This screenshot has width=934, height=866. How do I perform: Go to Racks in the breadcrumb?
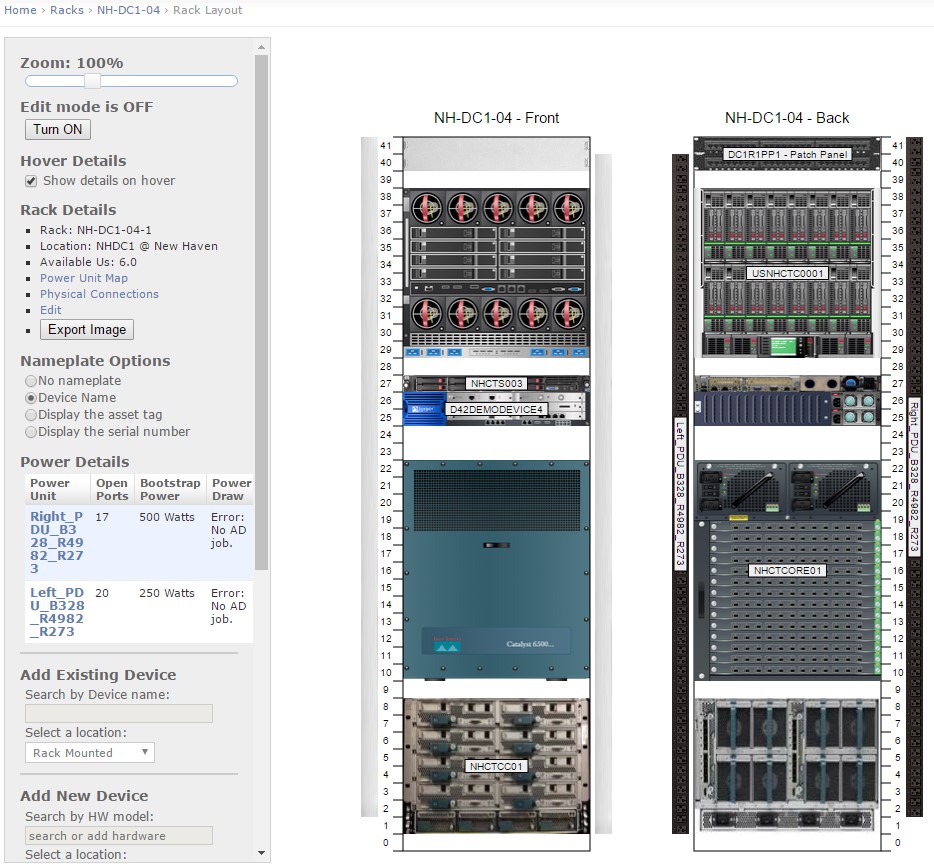point(67,10)
